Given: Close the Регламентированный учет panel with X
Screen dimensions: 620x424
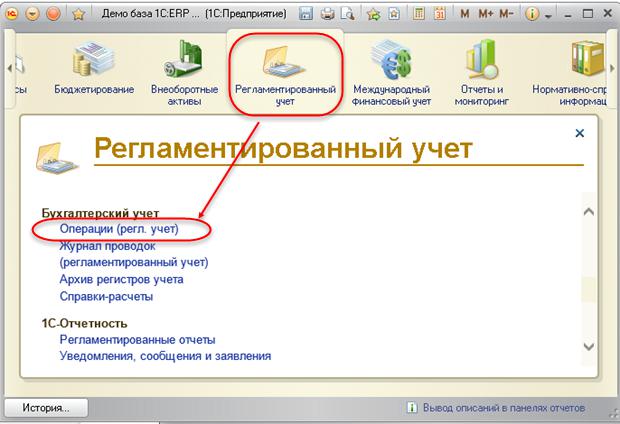Looking at the screenshot, I should (579, 133).
